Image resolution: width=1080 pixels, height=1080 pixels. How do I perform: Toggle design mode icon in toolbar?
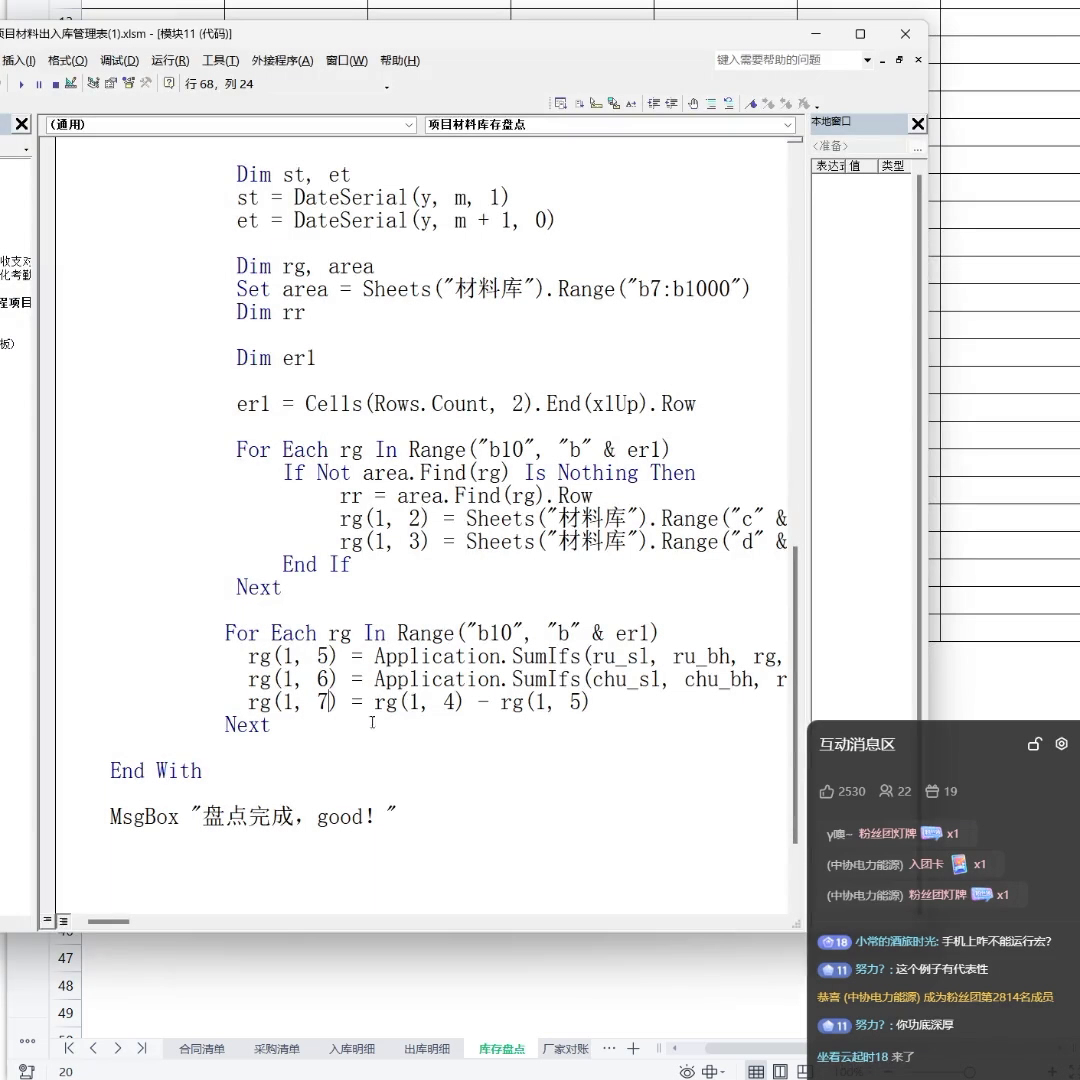[x=71, y=83]
